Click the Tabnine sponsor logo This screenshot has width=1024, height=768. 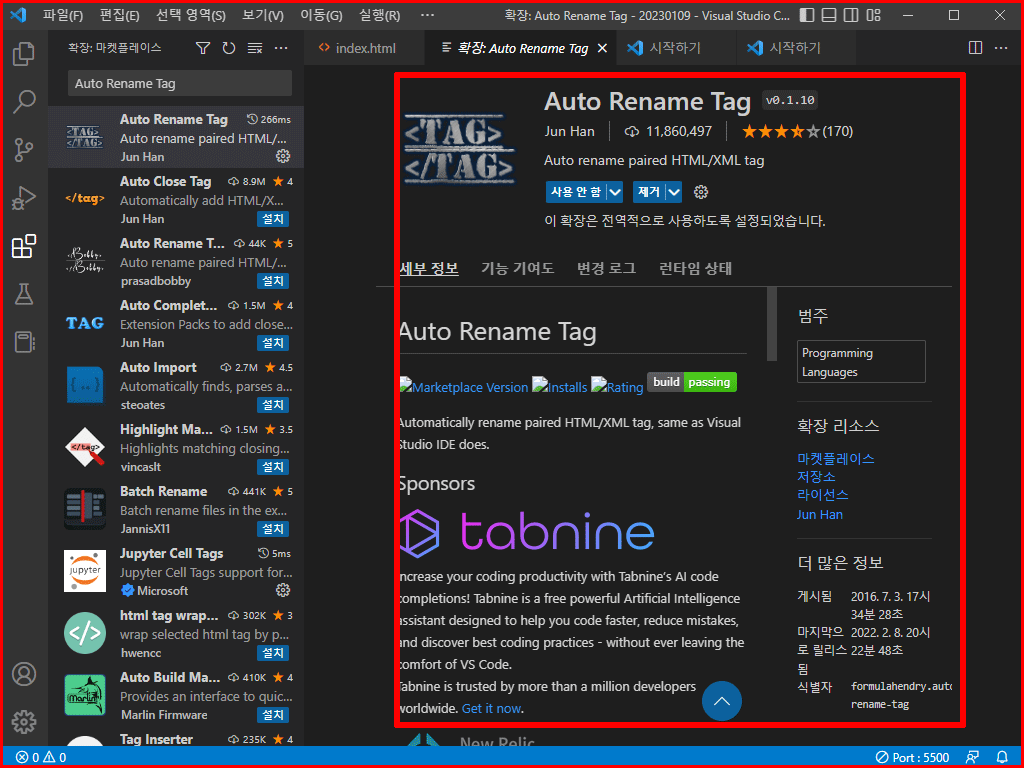pyautogui.click(x=526, y=532)
